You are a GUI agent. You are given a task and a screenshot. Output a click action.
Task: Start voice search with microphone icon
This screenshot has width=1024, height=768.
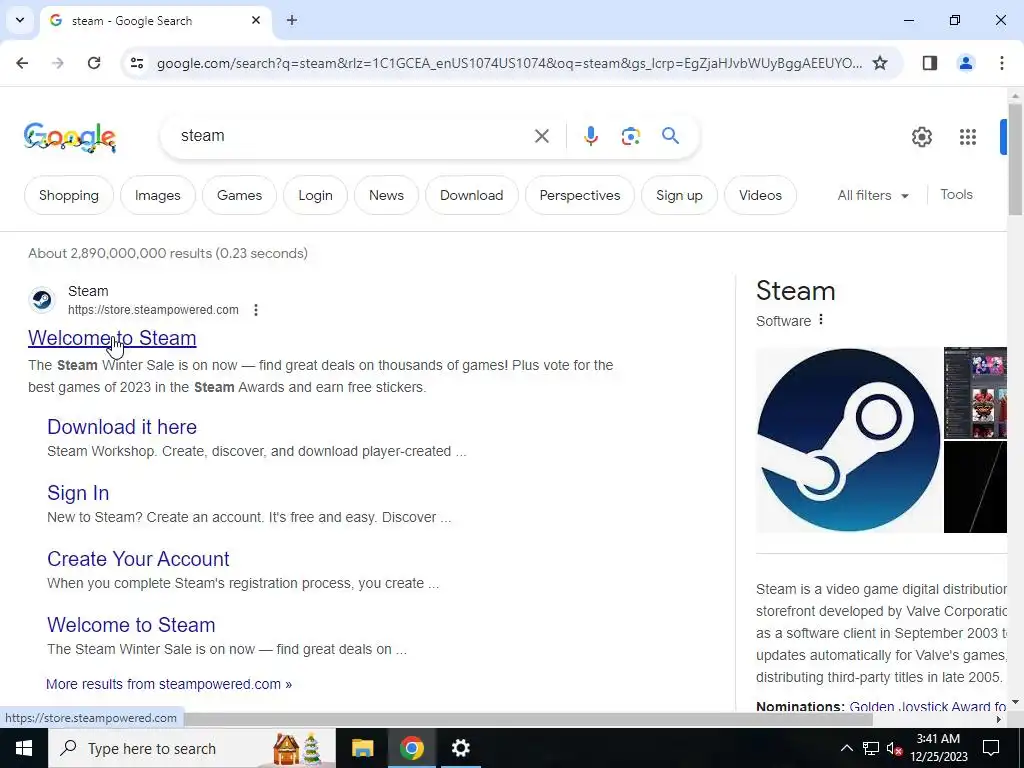click(590, 136)
